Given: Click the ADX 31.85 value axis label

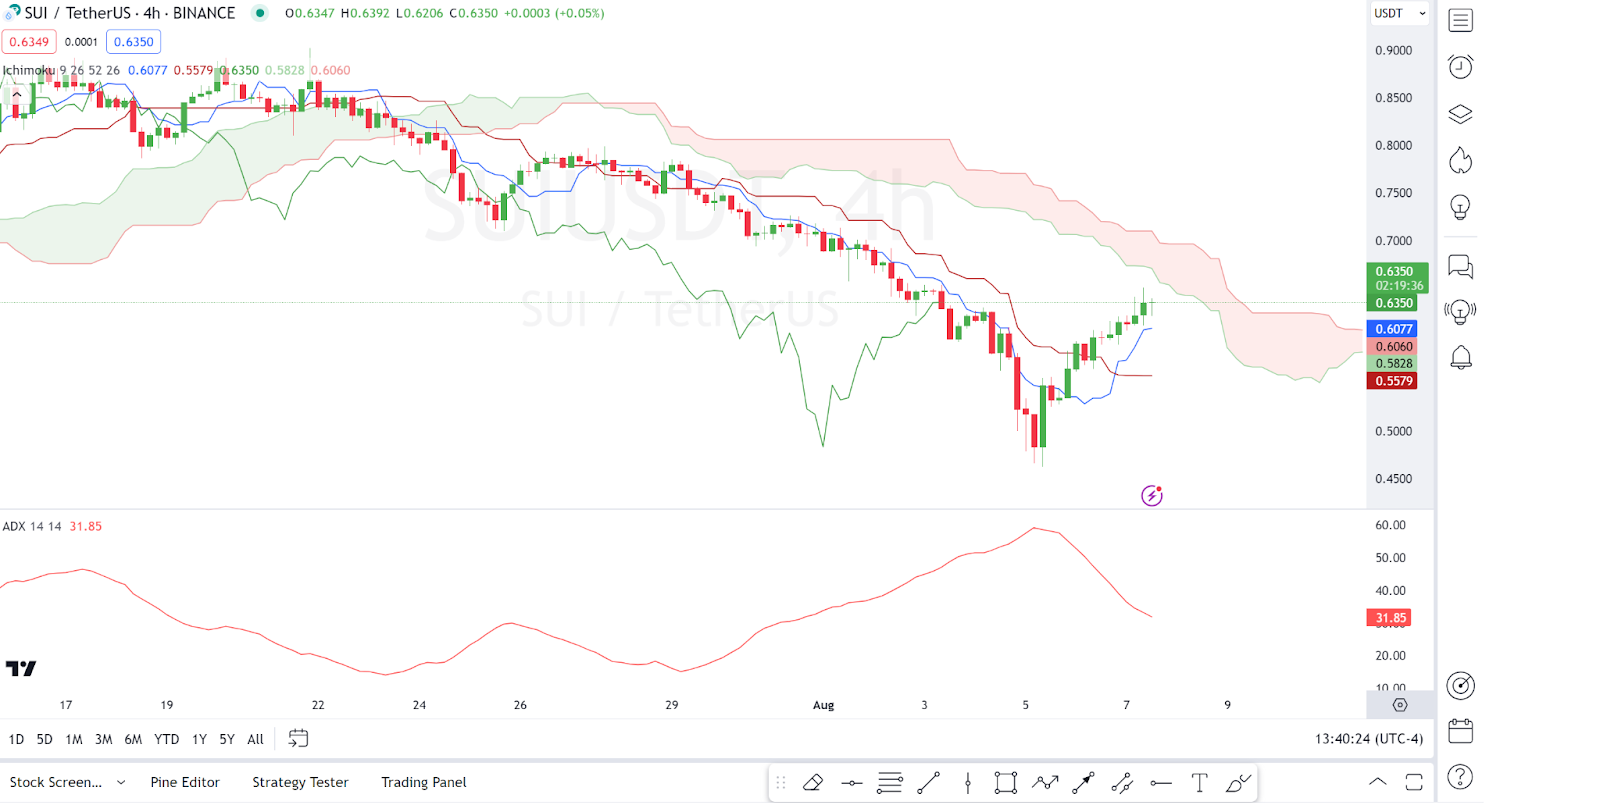Looking at the screenshot, I should click(1389, 618).
